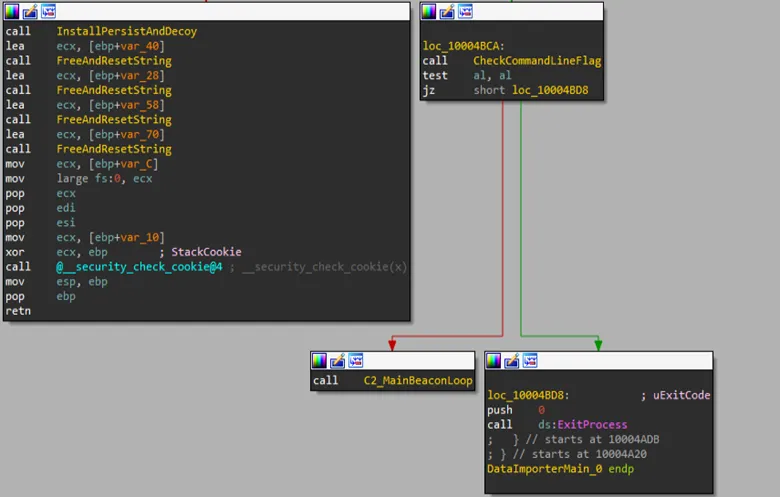Set node color for loc_10004BCA block
Viewport: 780px width, 497px height.
pos(429,11)
